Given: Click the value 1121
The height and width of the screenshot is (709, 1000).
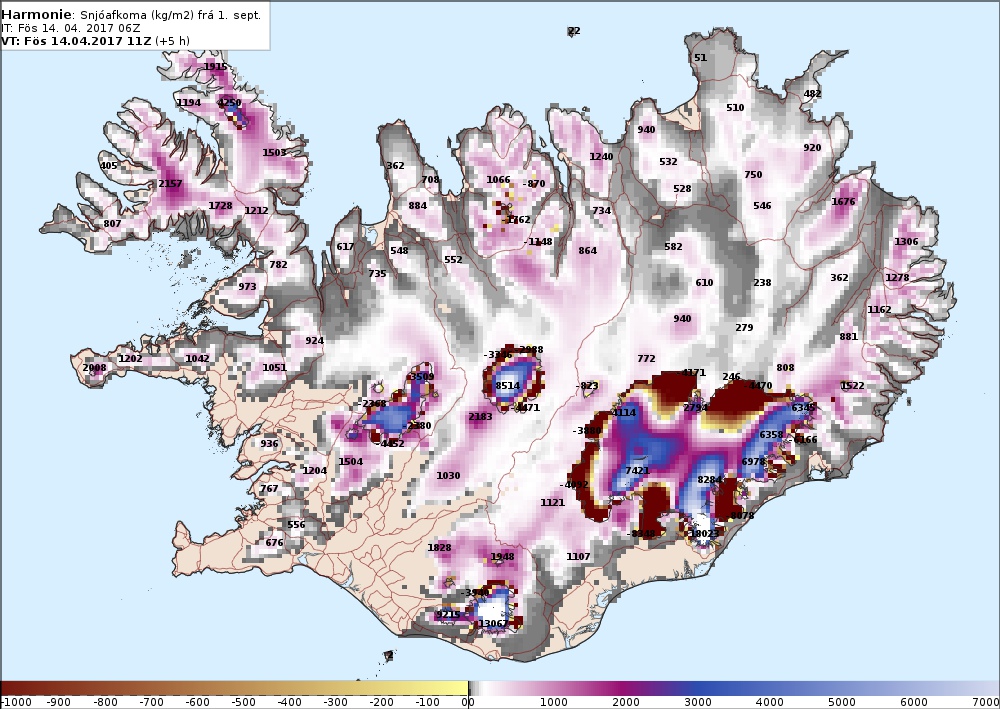Looking at the screenshot, I should click(552, 502).
